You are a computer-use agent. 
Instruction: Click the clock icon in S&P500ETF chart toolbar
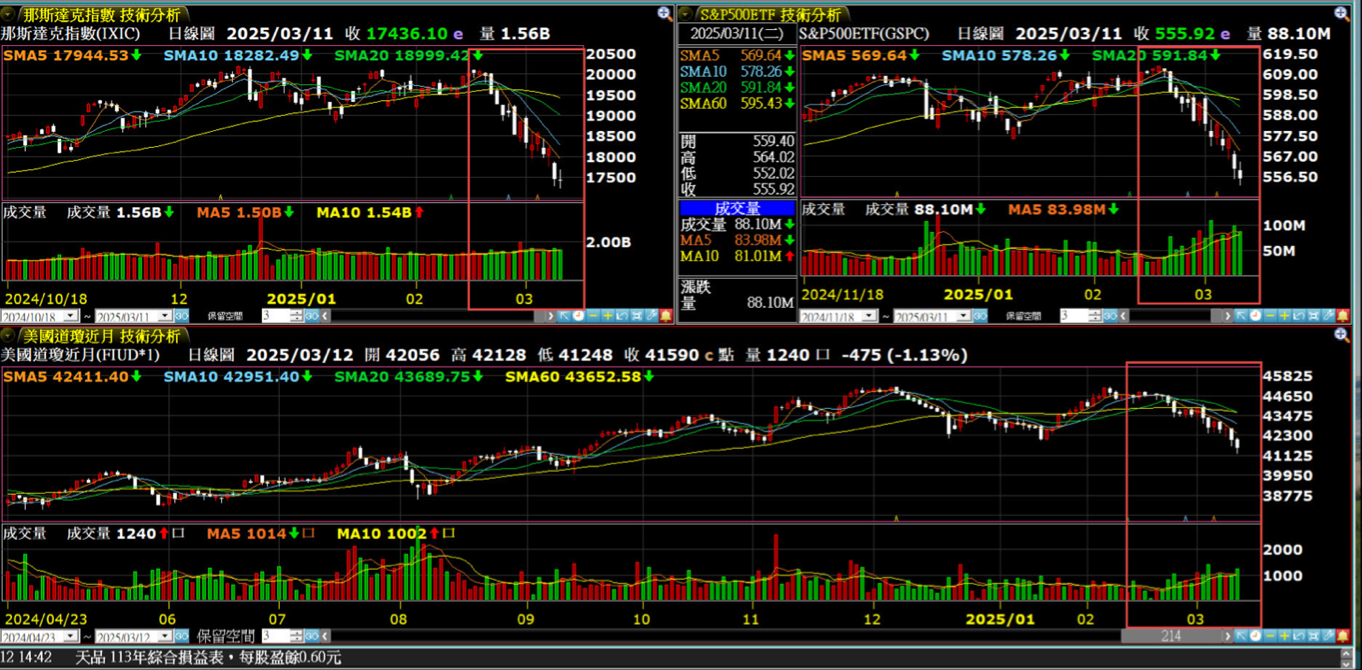point(1255,316)
